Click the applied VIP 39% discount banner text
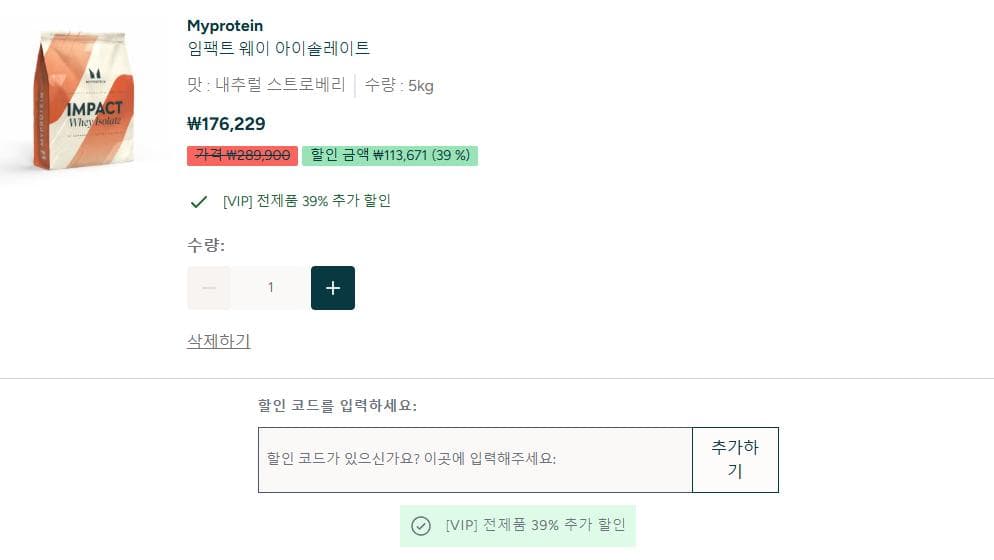This screenshot has height=560, width=994. click(x=534, y=526)
